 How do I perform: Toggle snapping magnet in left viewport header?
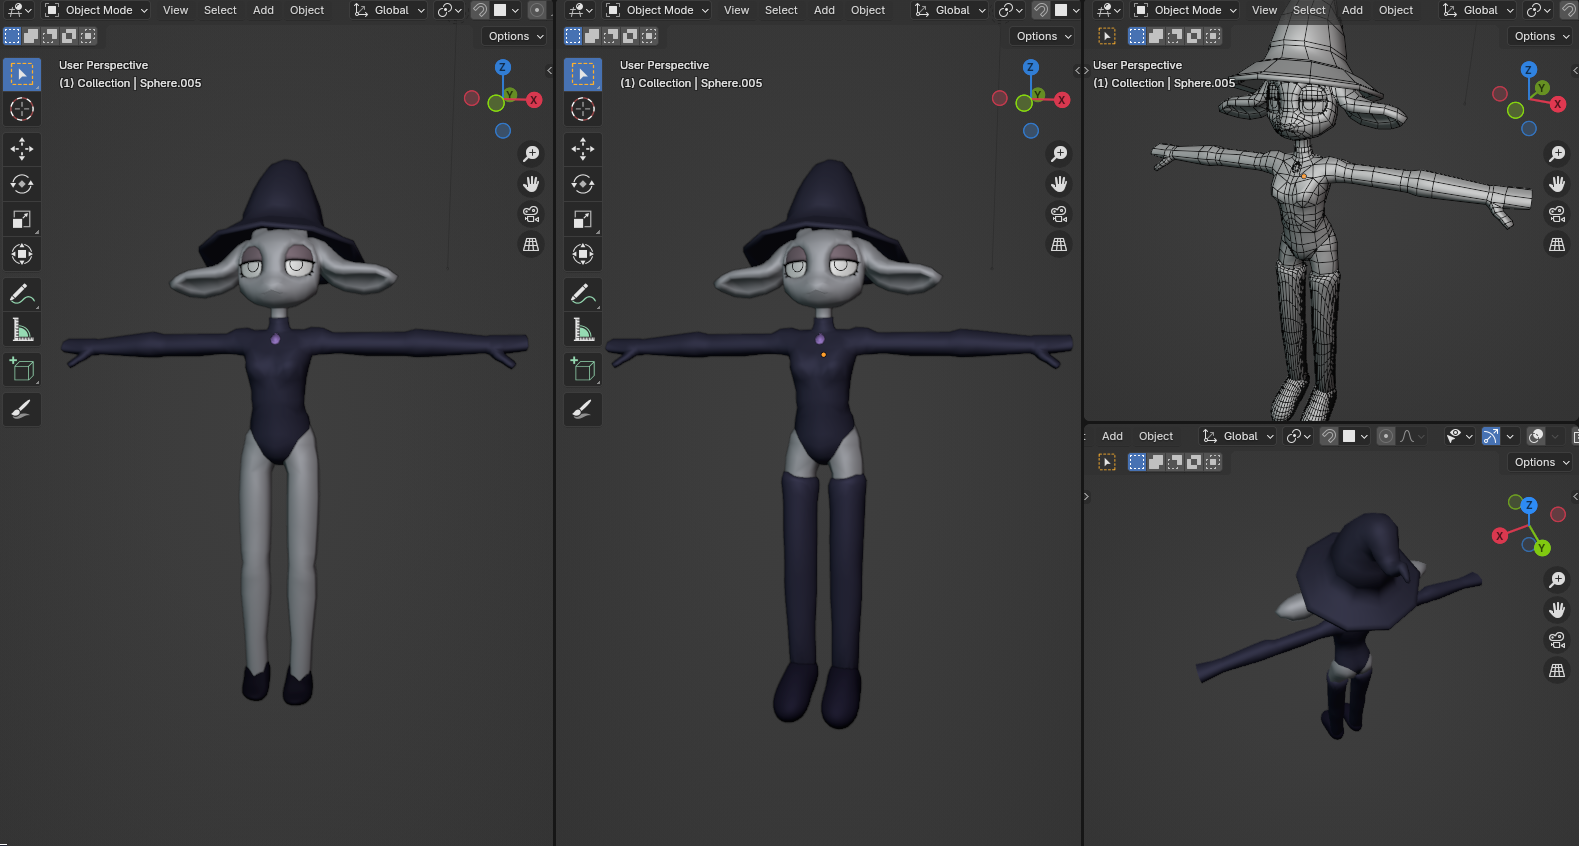point(480,10)
